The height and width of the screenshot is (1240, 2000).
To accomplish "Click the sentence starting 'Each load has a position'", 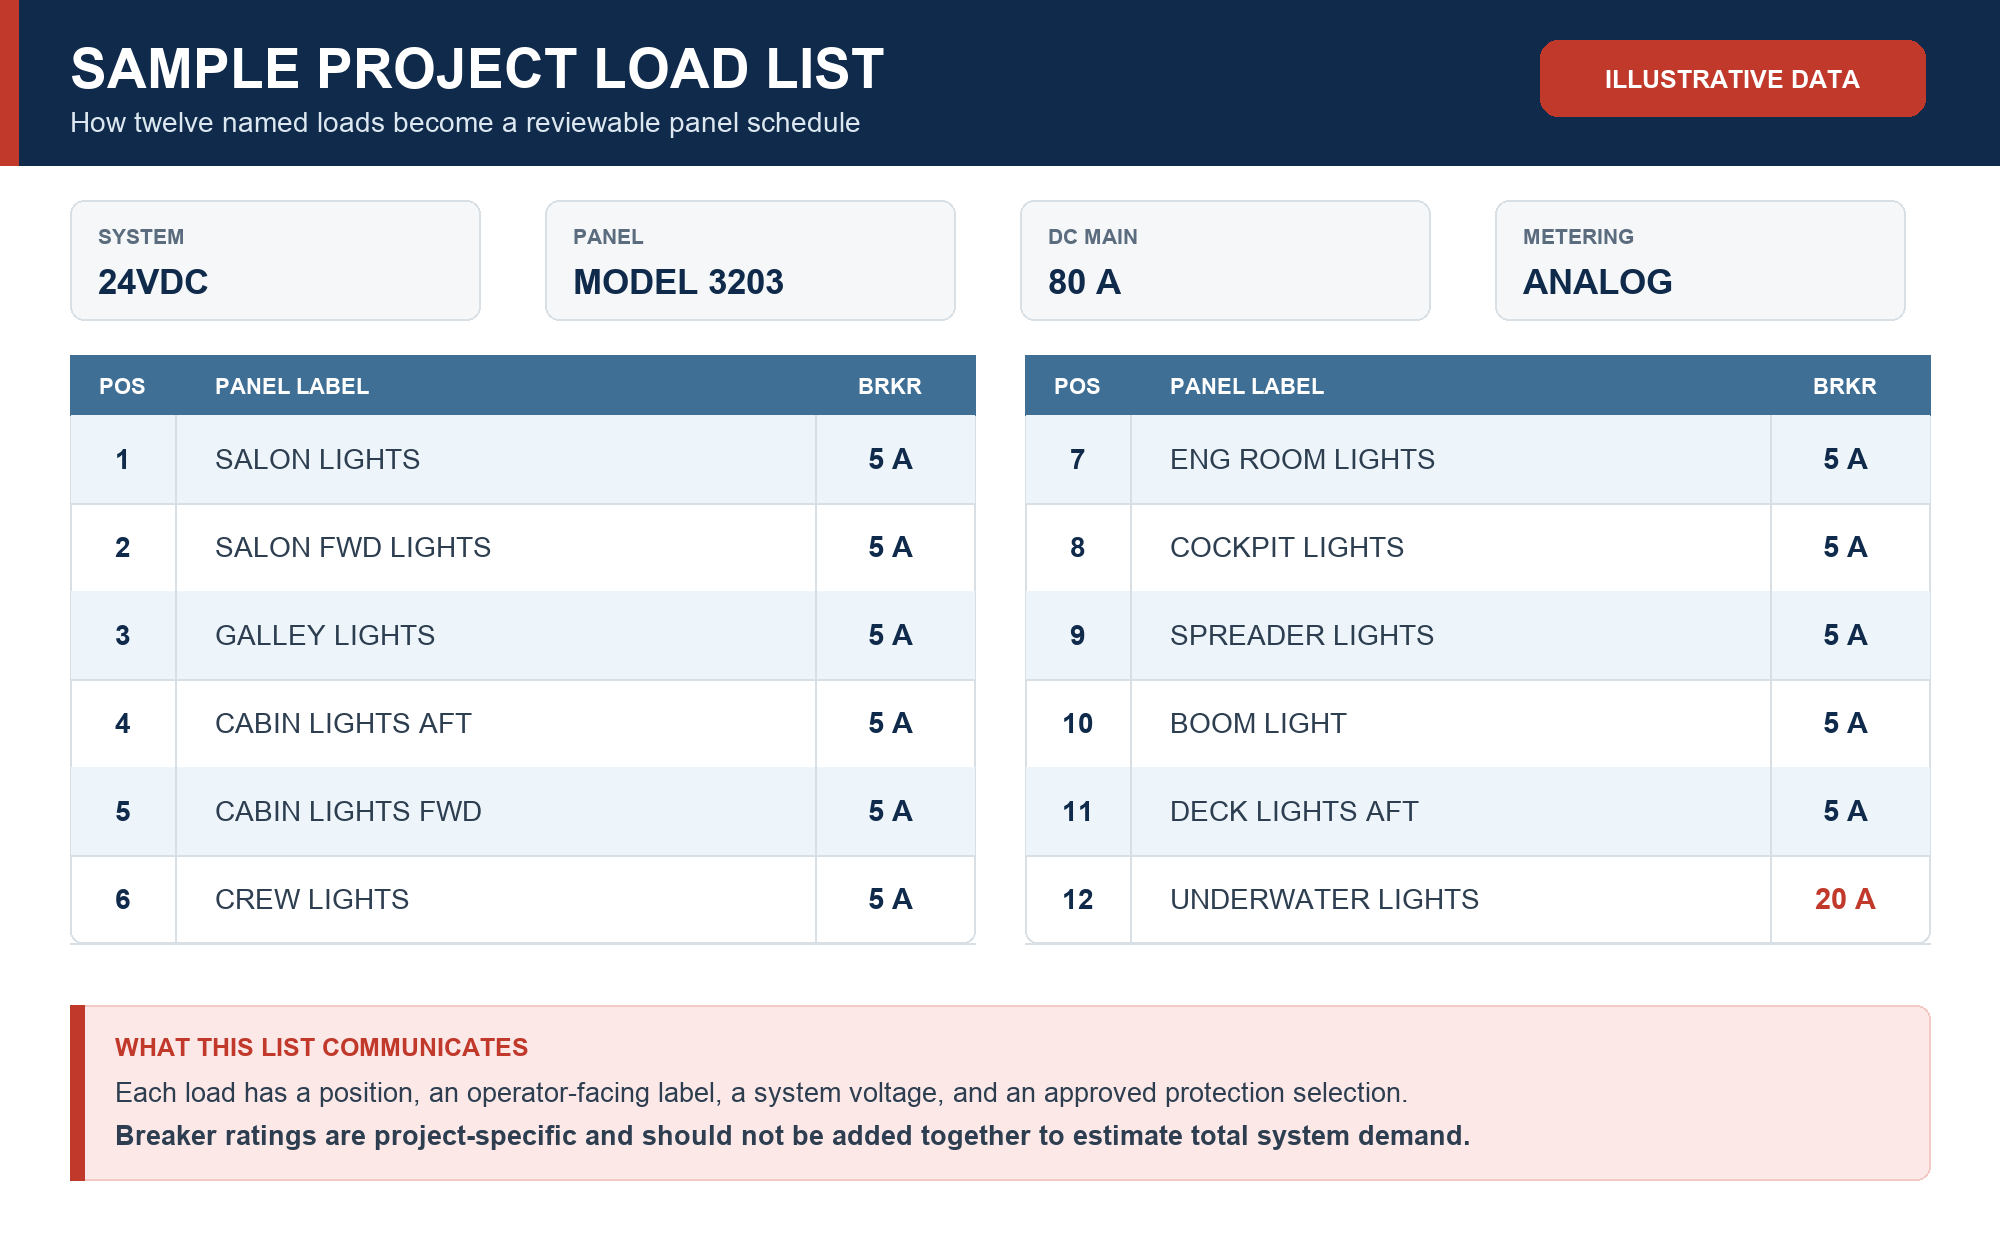I will (761, 1092).
